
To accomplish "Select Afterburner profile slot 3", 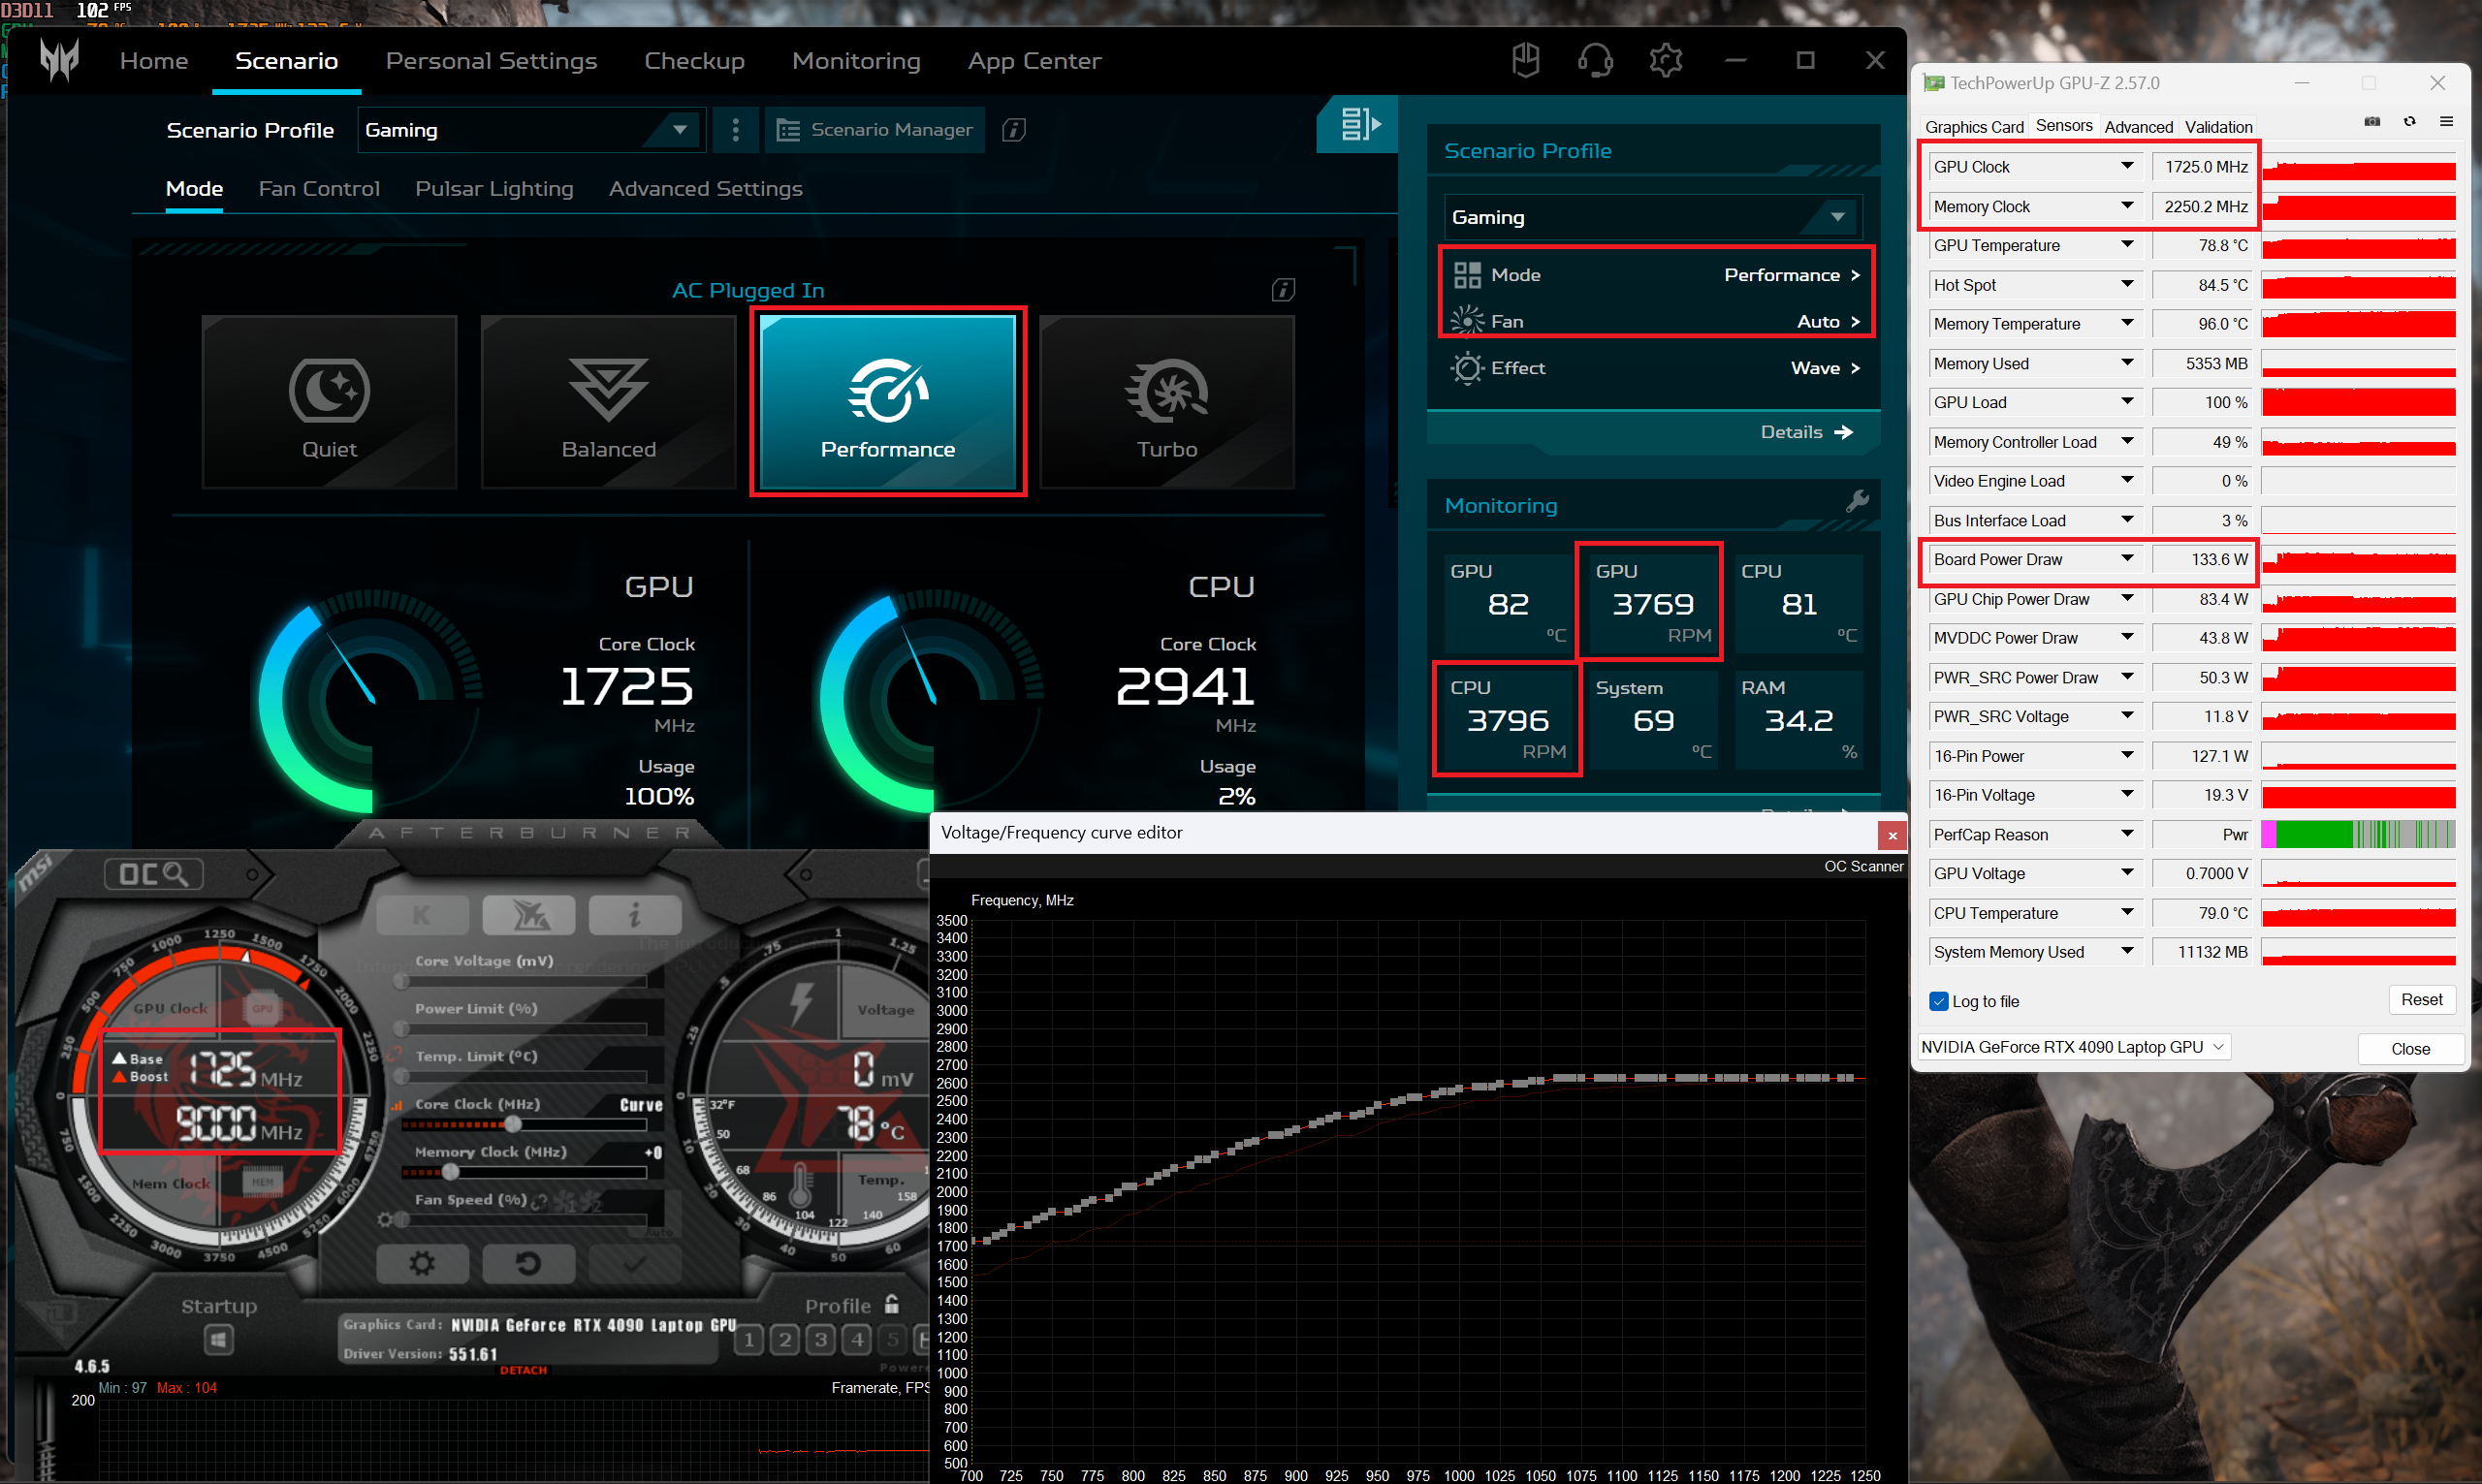I will 821,1339.
